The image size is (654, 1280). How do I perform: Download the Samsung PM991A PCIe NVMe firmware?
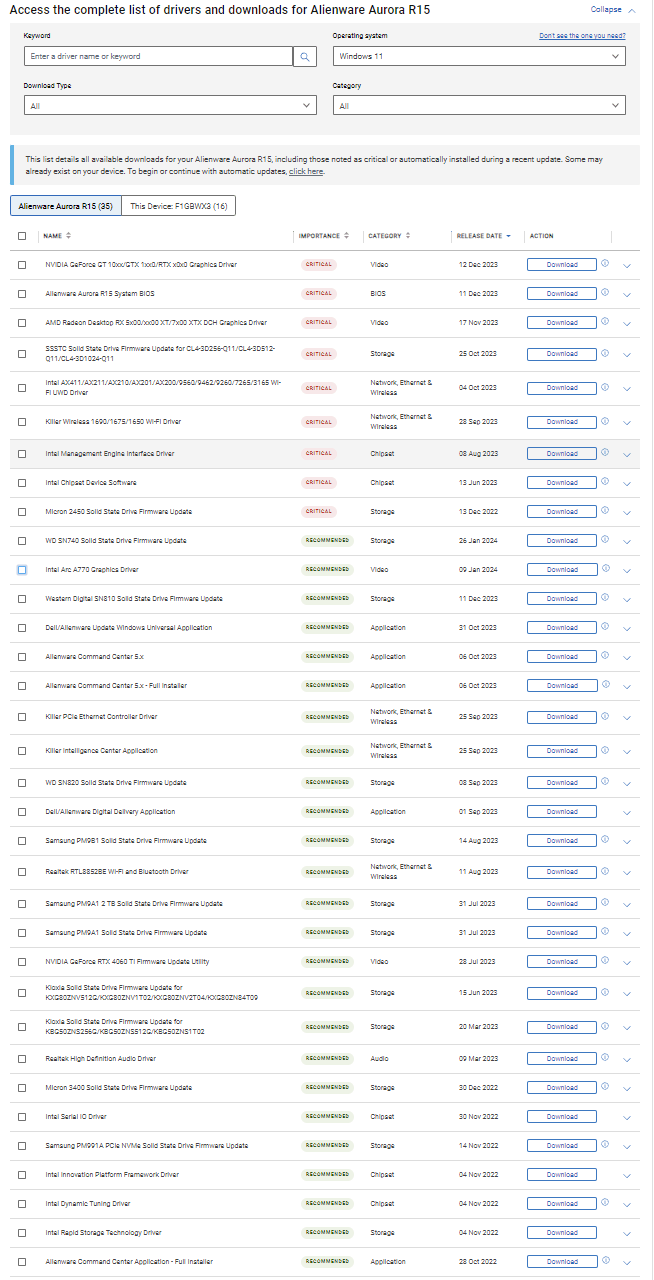pos(562,1145)
